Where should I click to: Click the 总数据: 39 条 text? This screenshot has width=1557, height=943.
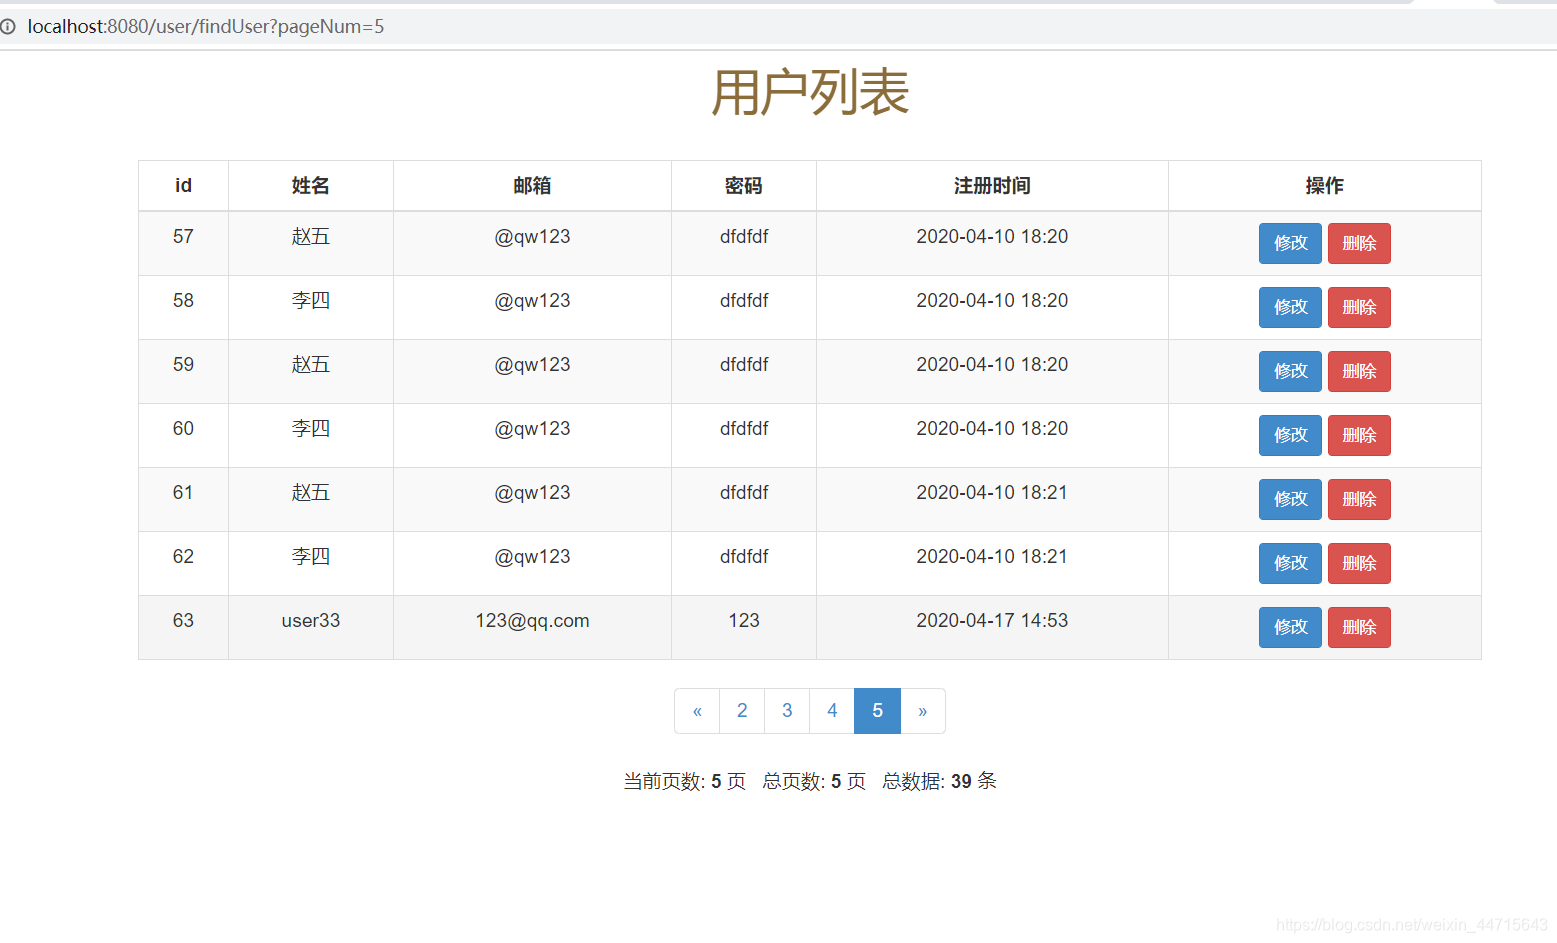939,781
